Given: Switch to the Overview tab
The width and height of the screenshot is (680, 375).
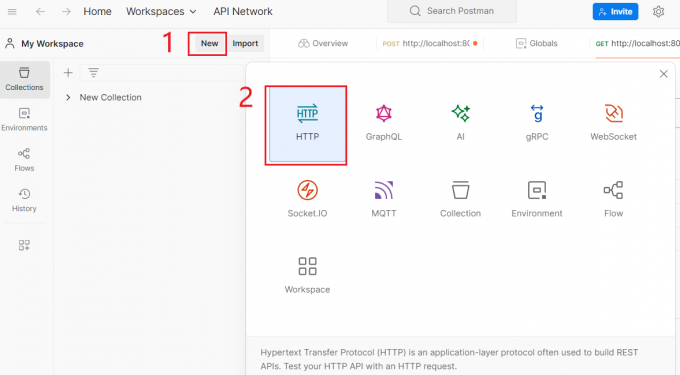Looking at the screenshot, I should (323, 43).
